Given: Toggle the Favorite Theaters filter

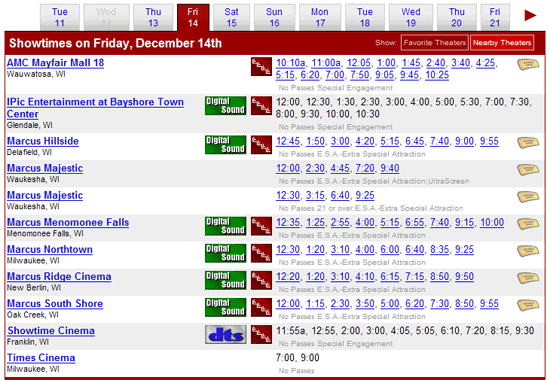Looking at the screenshot, I should (x=435, y=43).
